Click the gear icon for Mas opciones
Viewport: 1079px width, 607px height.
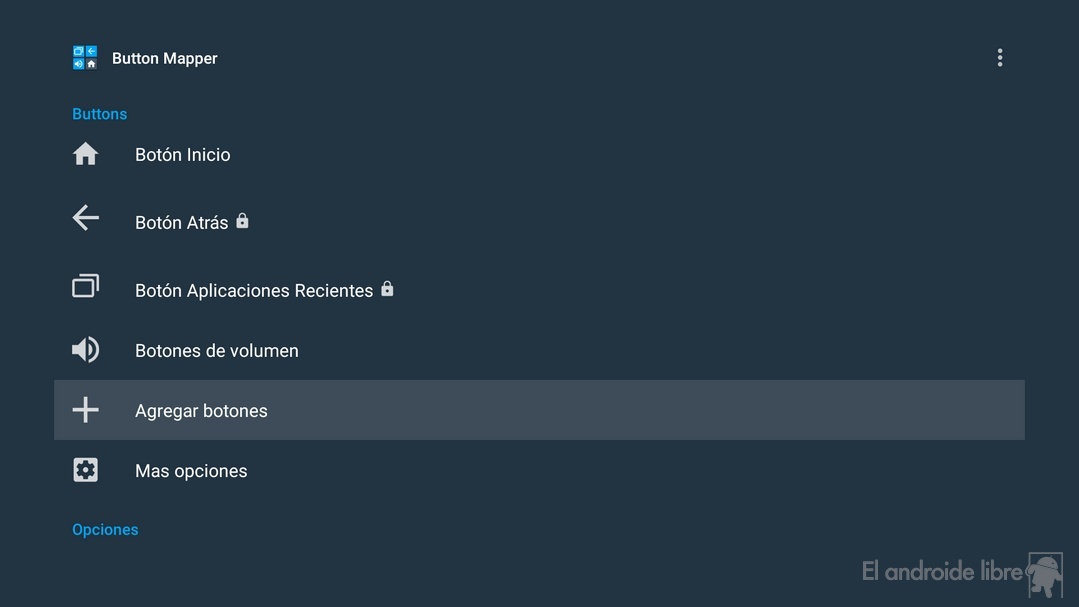(85, 470)
